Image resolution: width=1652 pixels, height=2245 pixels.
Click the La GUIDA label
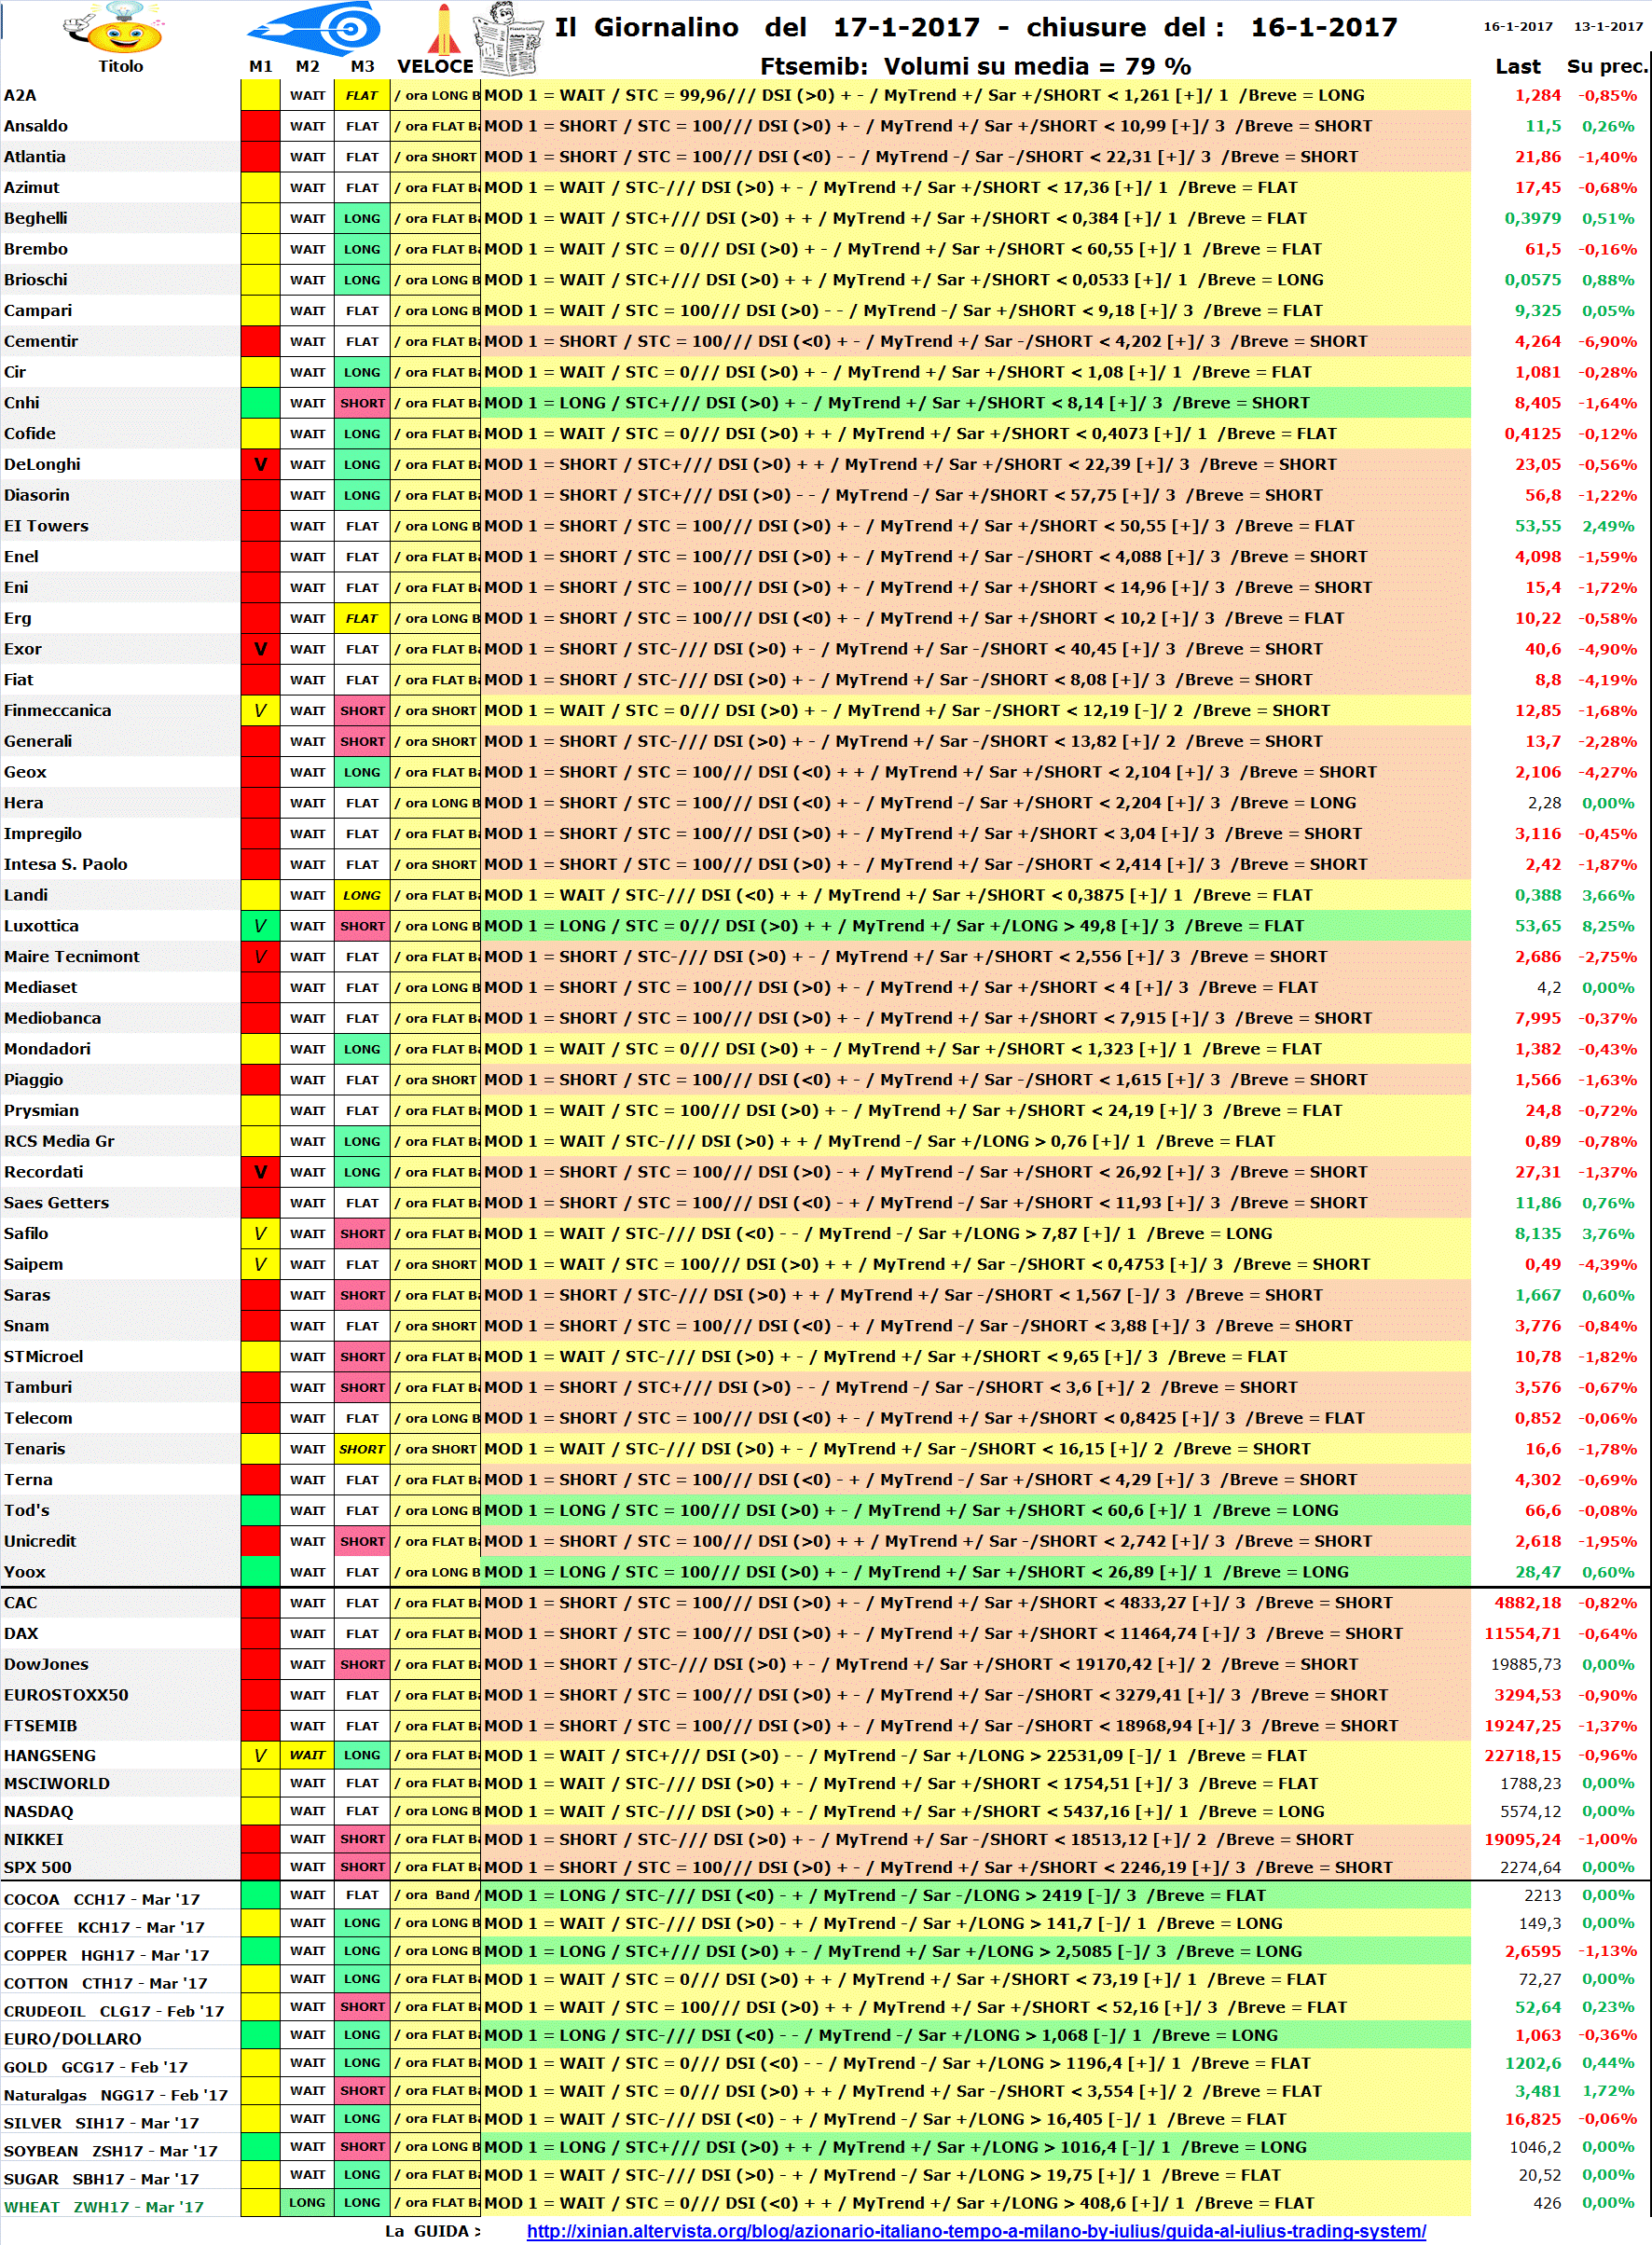click(x=432, y=2230)
